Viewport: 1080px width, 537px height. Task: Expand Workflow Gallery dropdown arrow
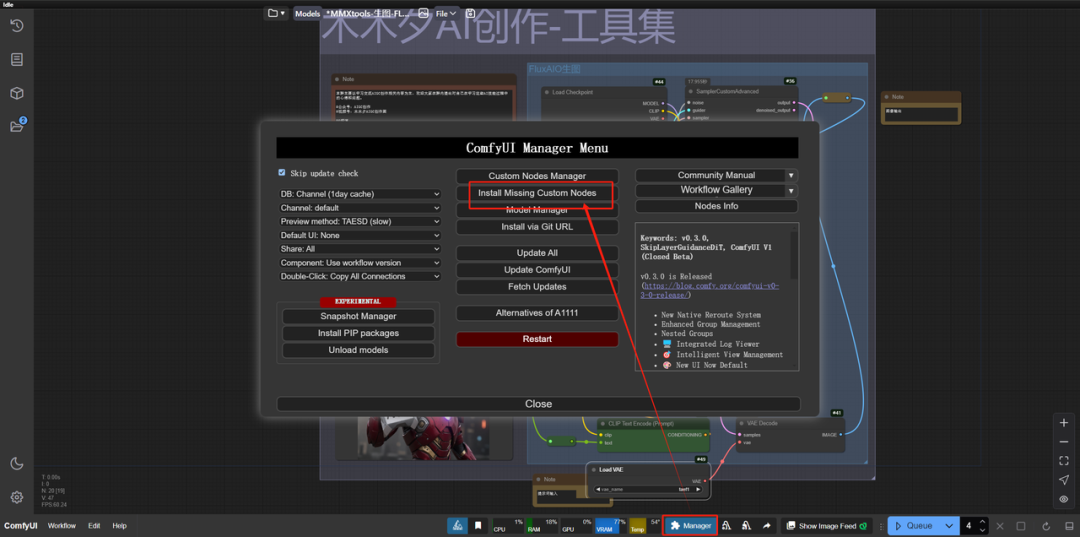tap(792, 191)
